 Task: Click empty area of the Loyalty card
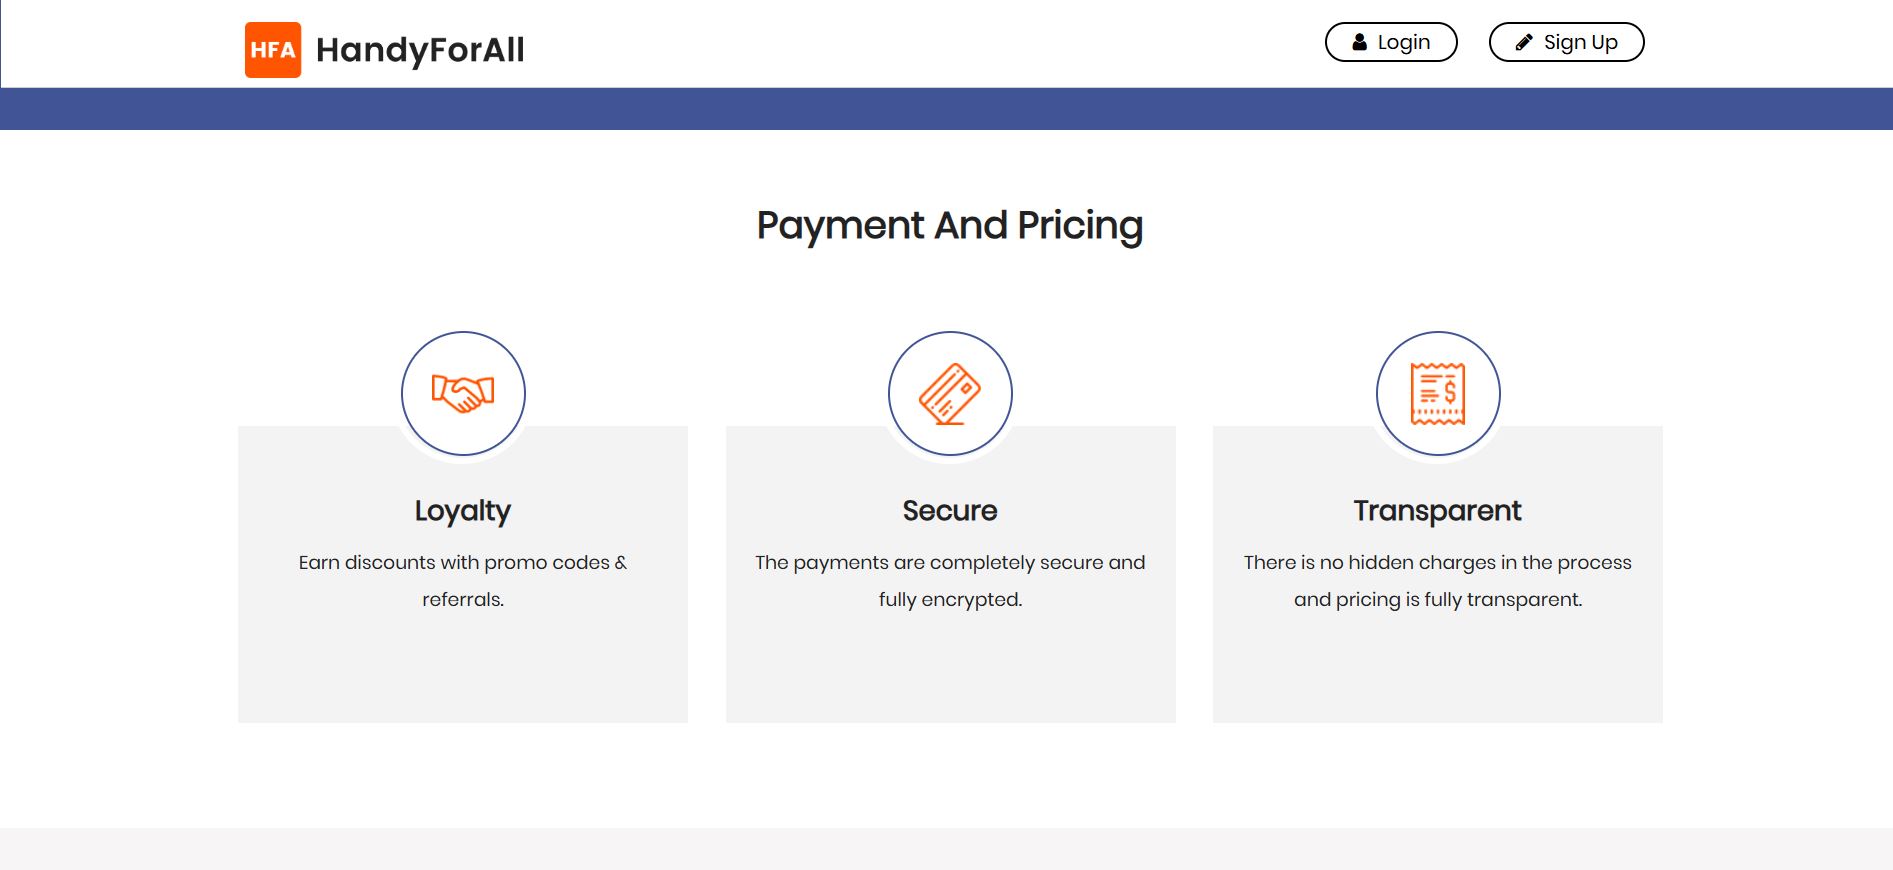[x=463, y=670]
